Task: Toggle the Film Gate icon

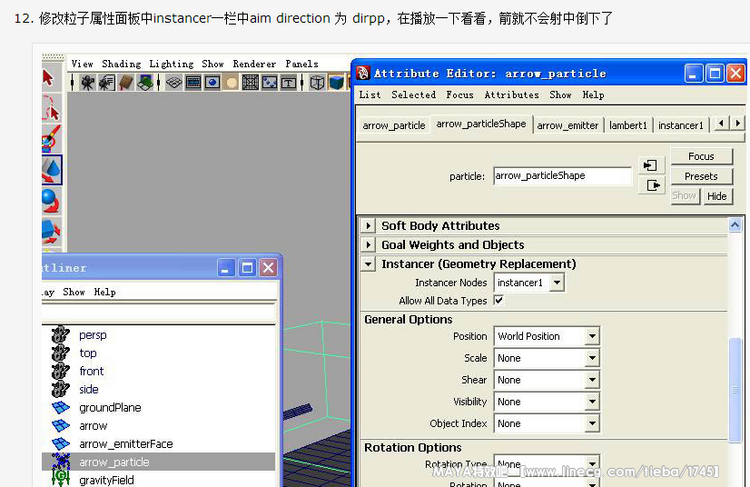Action: point(193,83)
